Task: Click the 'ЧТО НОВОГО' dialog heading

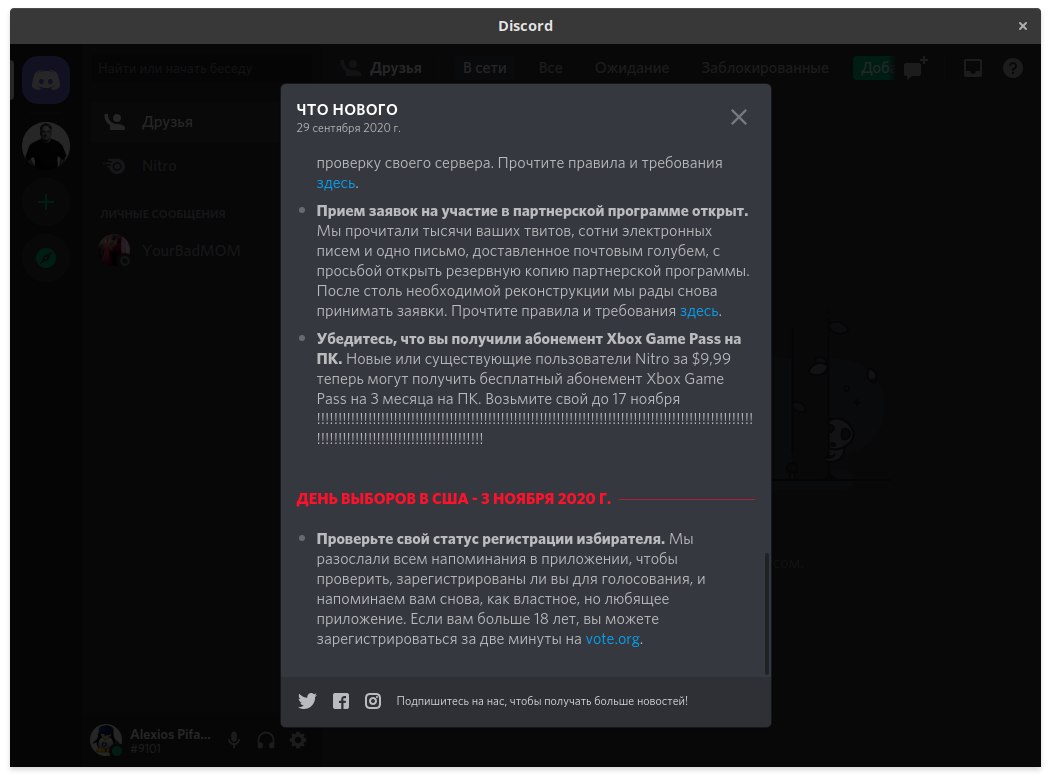Action: [347, 109]
